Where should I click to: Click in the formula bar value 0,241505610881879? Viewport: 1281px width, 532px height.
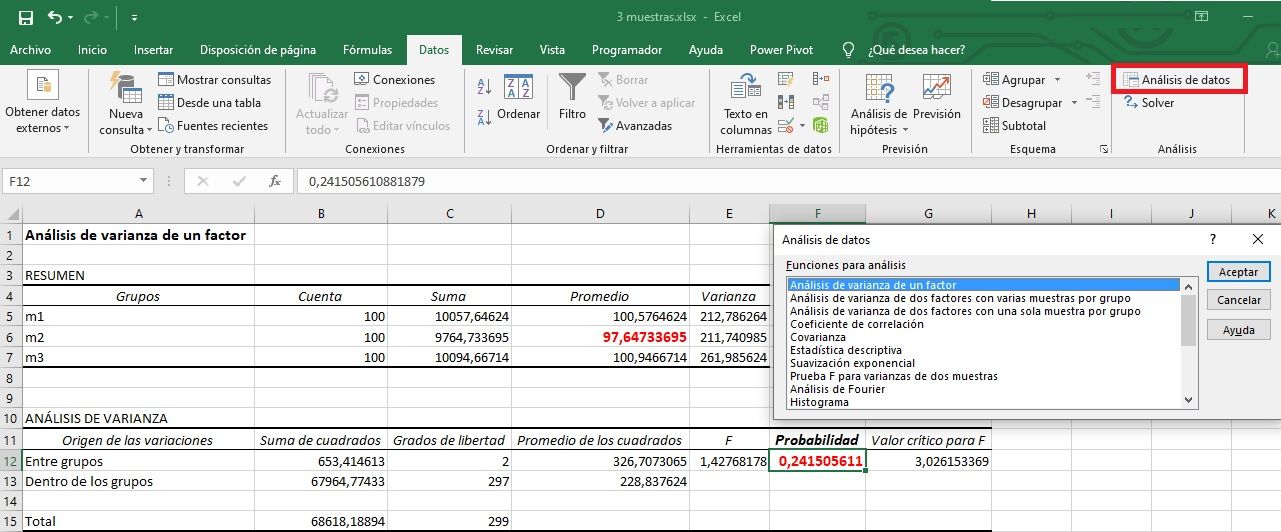[367, 181]
